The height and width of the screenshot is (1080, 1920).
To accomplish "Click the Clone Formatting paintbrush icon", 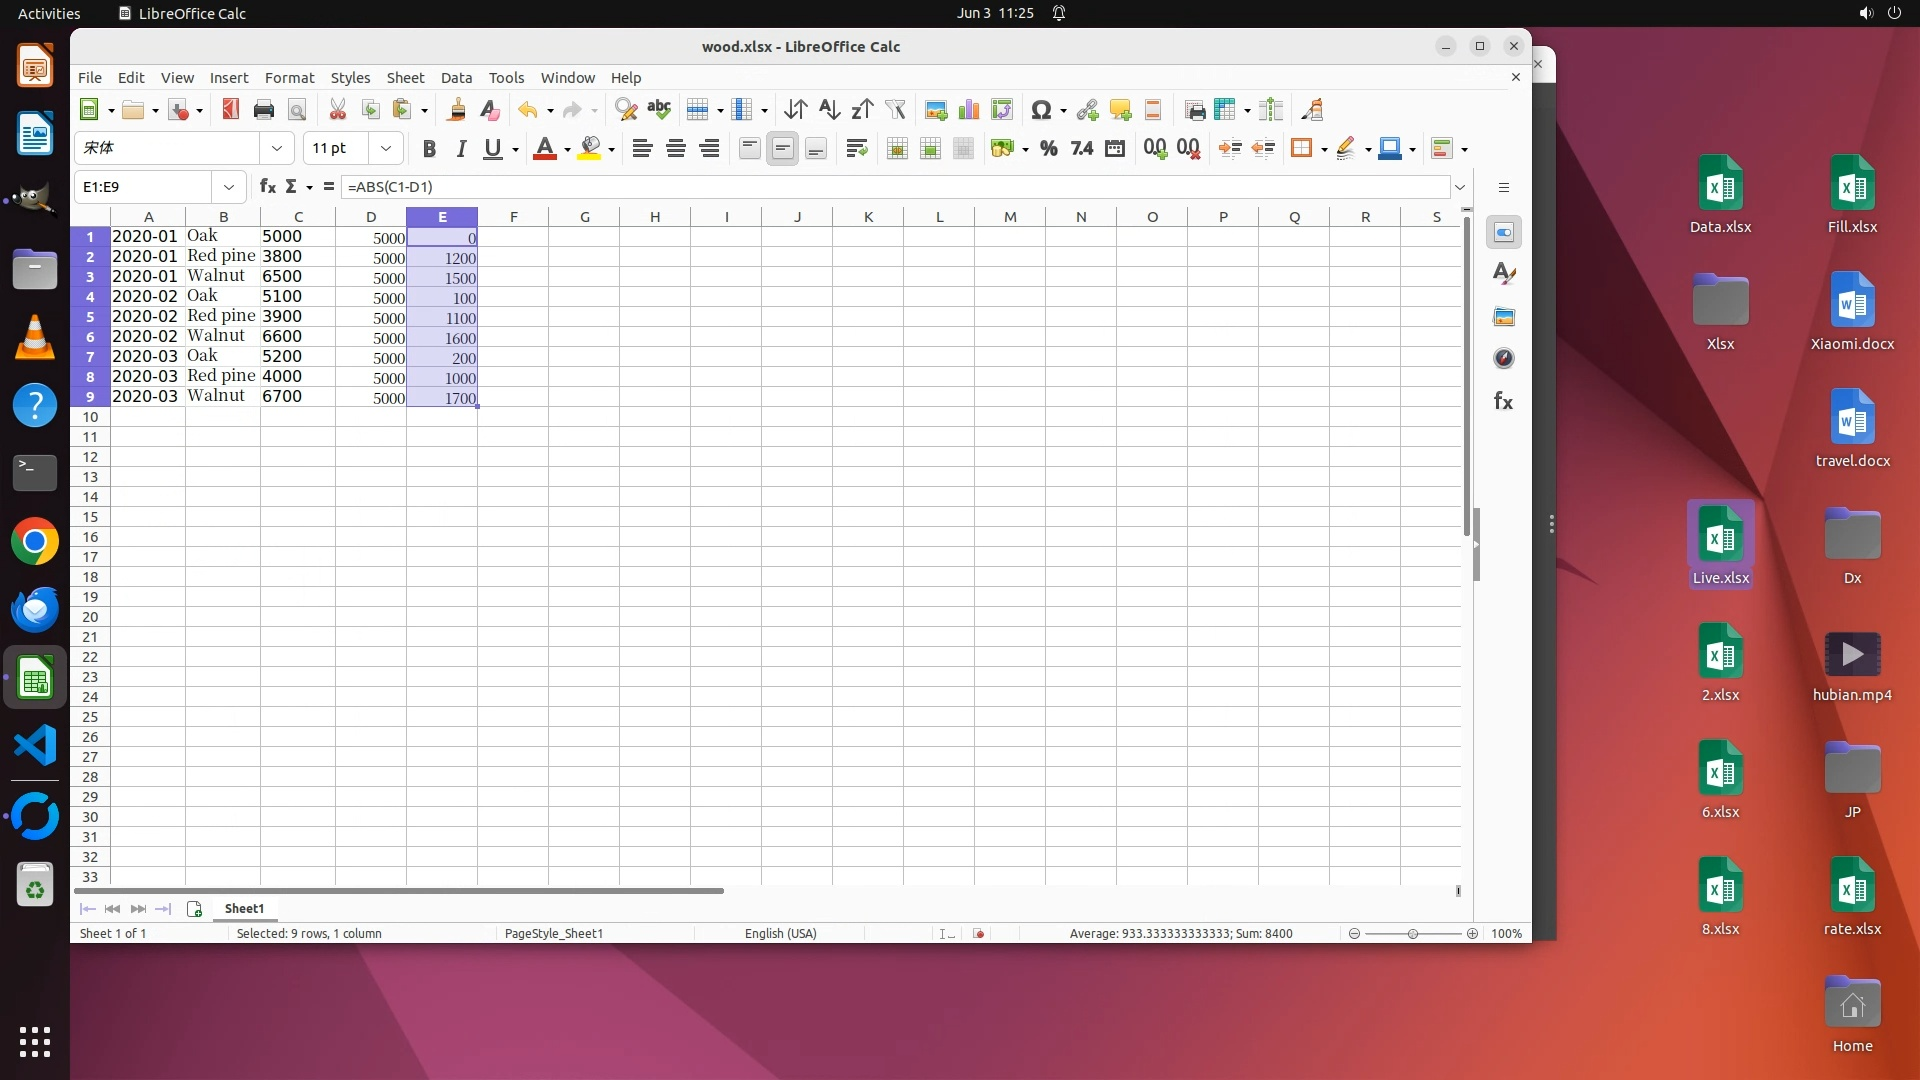I will pyautogui.click(x=456, y=110).
